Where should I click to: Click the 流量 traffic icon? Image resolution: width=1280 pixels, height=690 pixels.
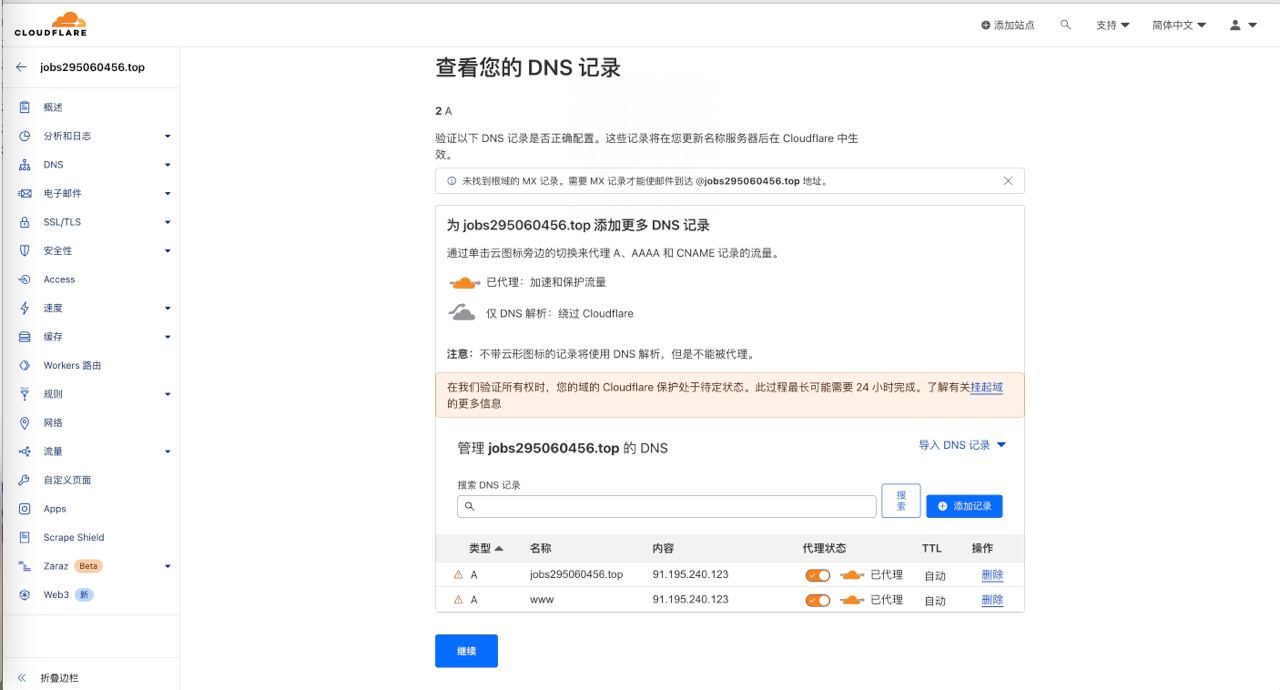pos(25,452)
